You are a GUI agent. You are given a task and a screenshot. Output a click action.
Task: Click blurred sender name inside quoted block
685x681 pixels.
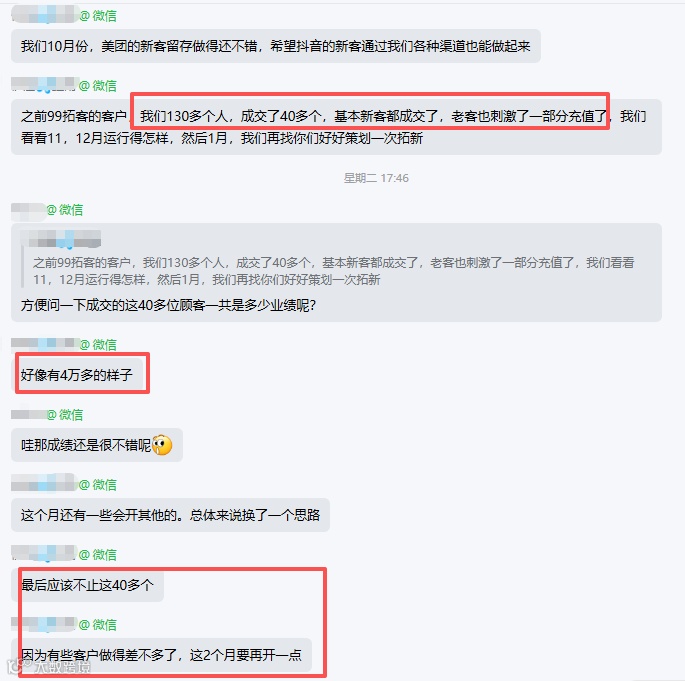point(60,239)
